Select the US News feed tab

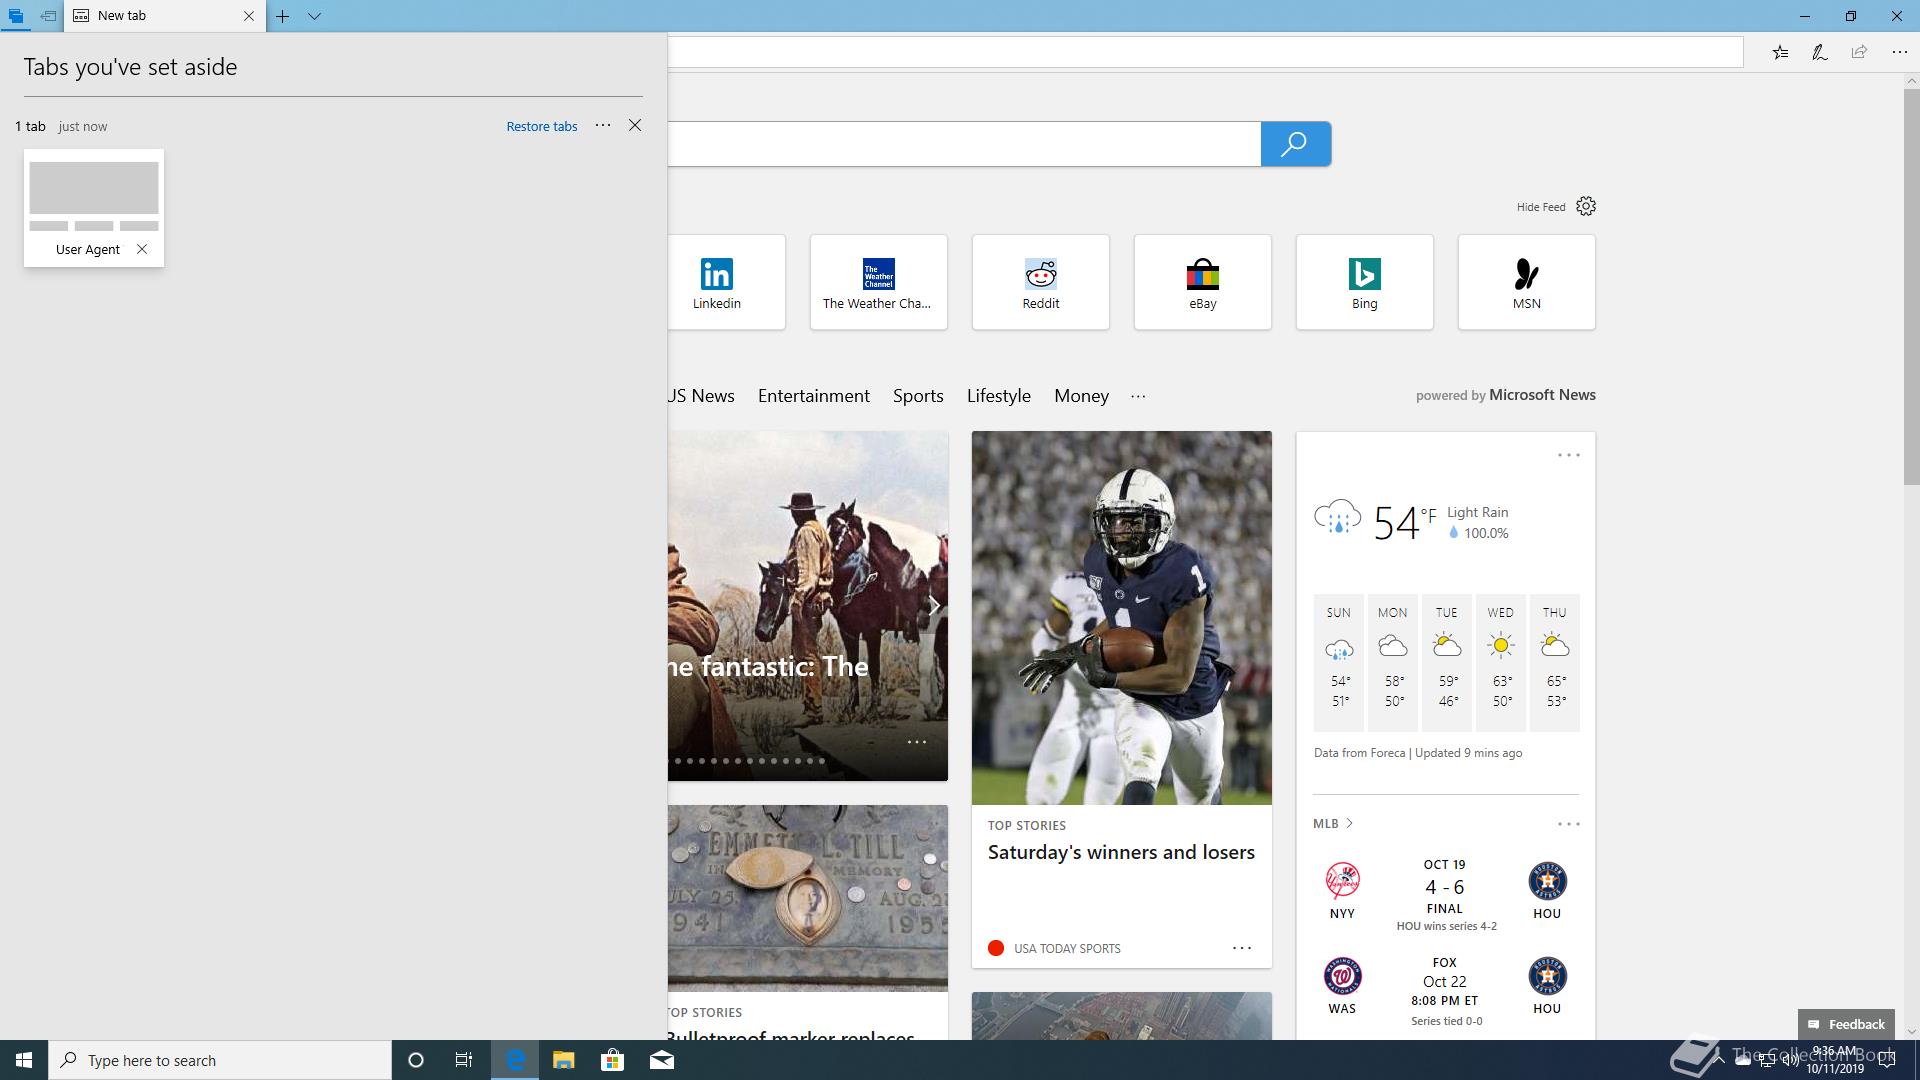[701, 396]
